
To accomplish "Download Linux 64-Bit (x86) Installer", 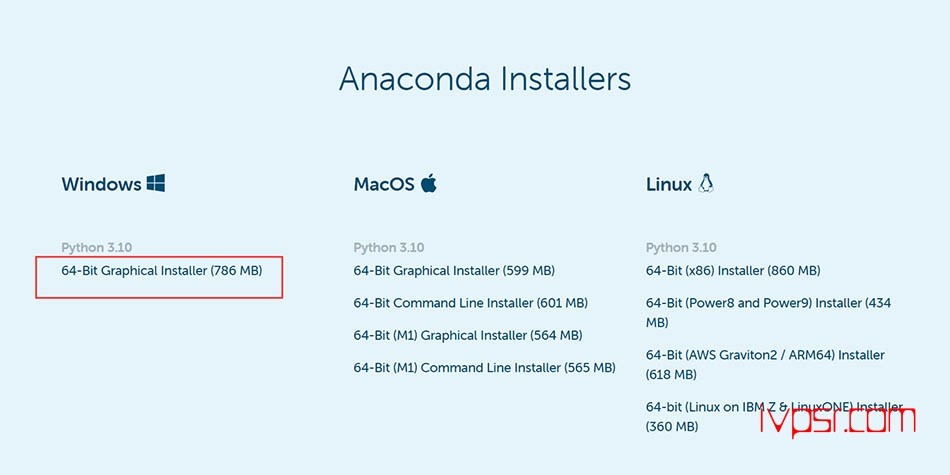I will pos(733,271).
